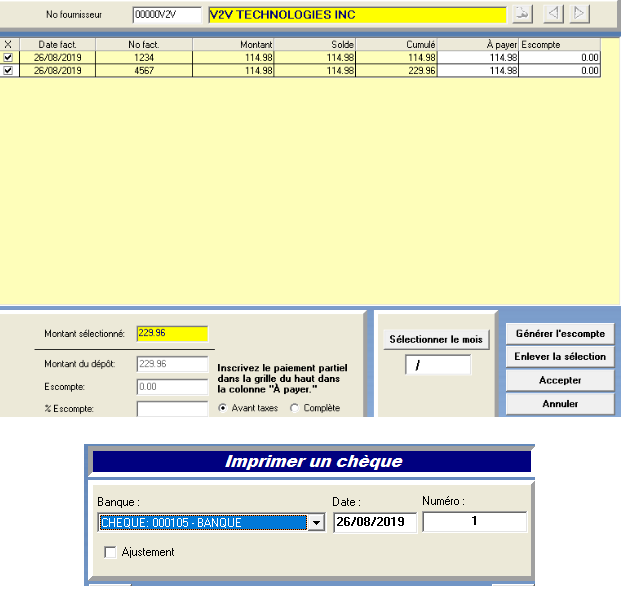
Task: Click the Escompte amount field below deposit
Action: click(172, 387)
